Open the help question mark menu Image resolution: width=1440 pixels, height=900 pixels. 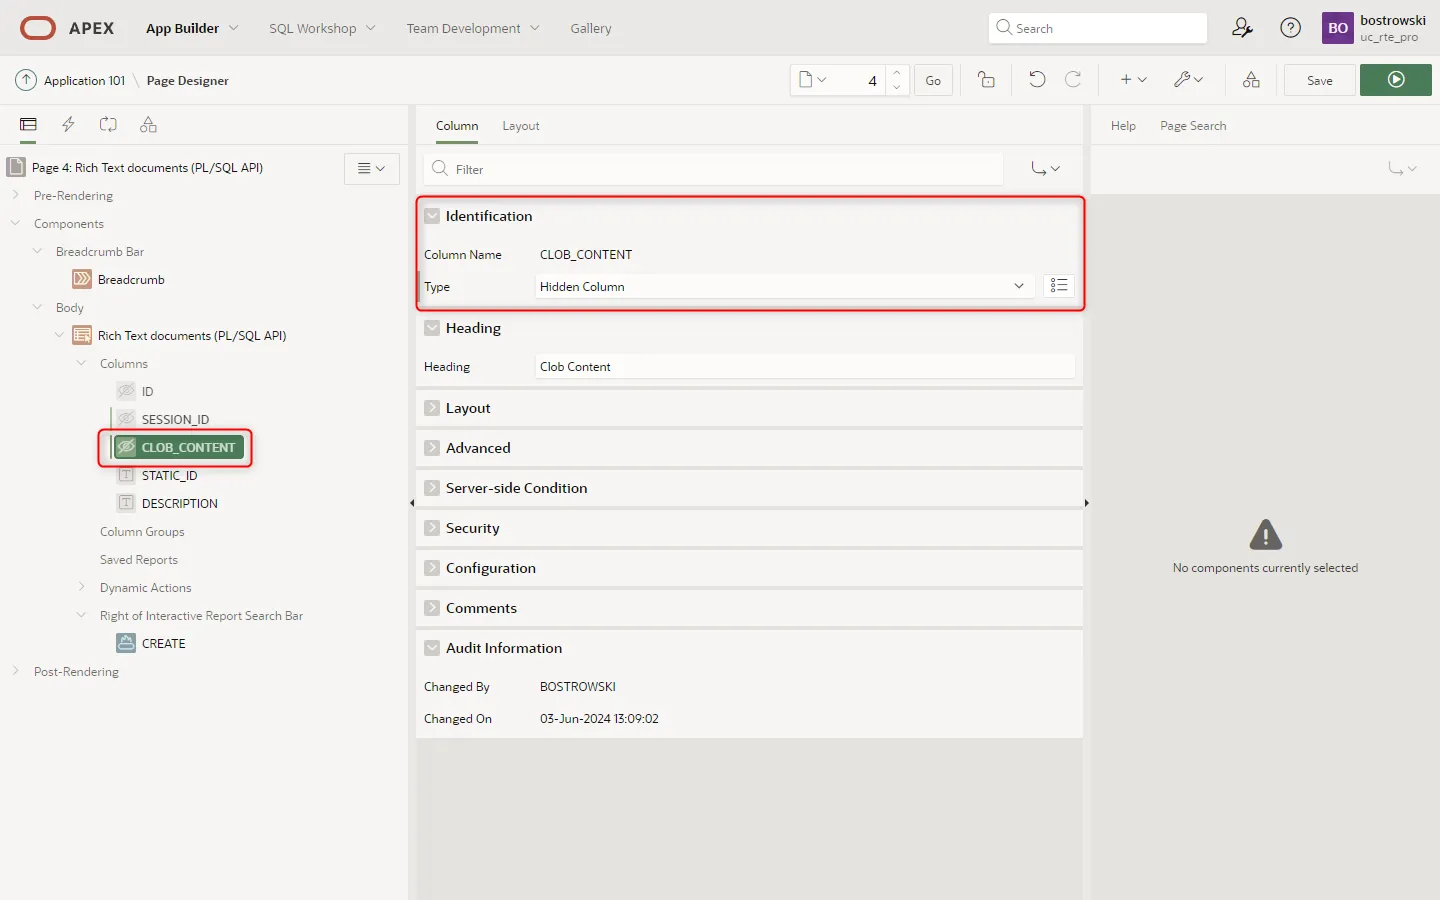[1291, 28]
